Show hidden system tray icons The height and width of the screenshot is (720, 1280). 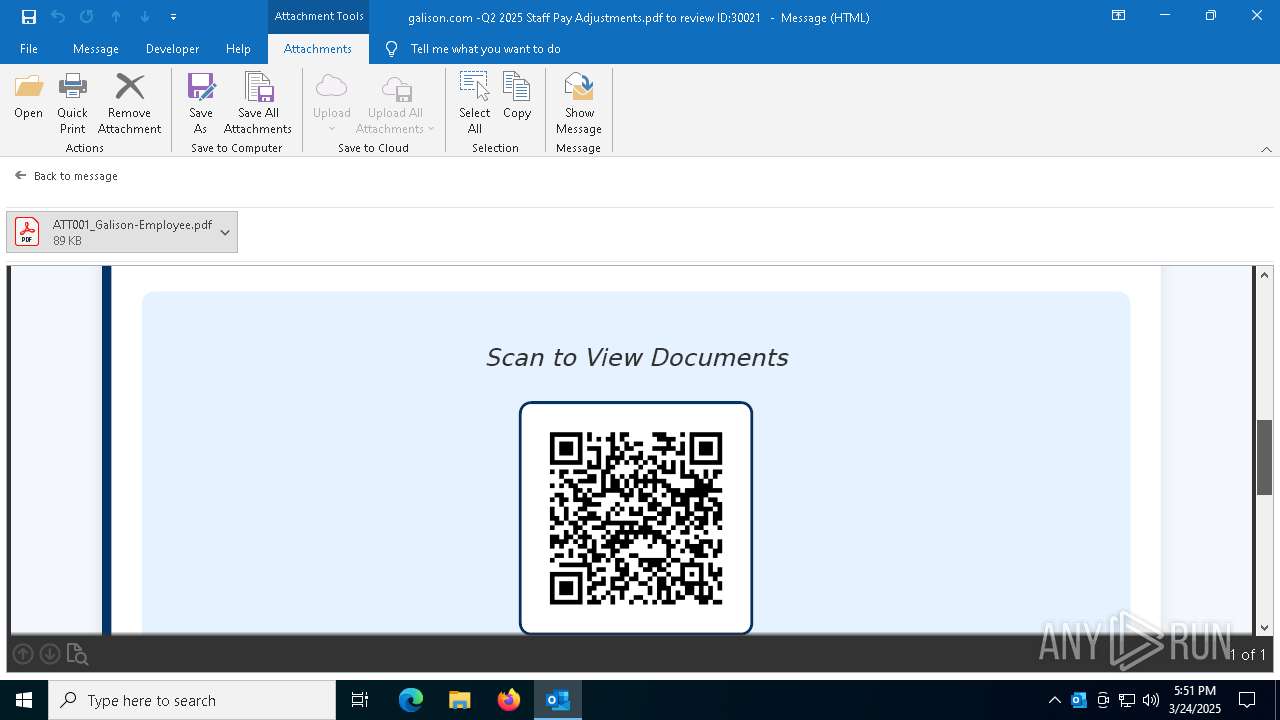(1054, 700)
